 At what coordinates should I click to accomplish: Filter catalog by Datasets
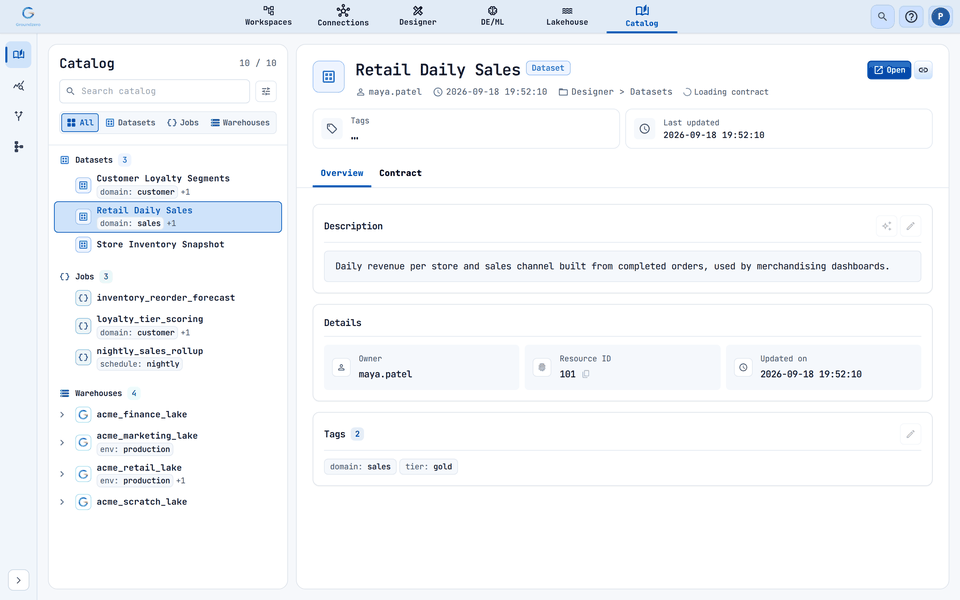[130, 122]
